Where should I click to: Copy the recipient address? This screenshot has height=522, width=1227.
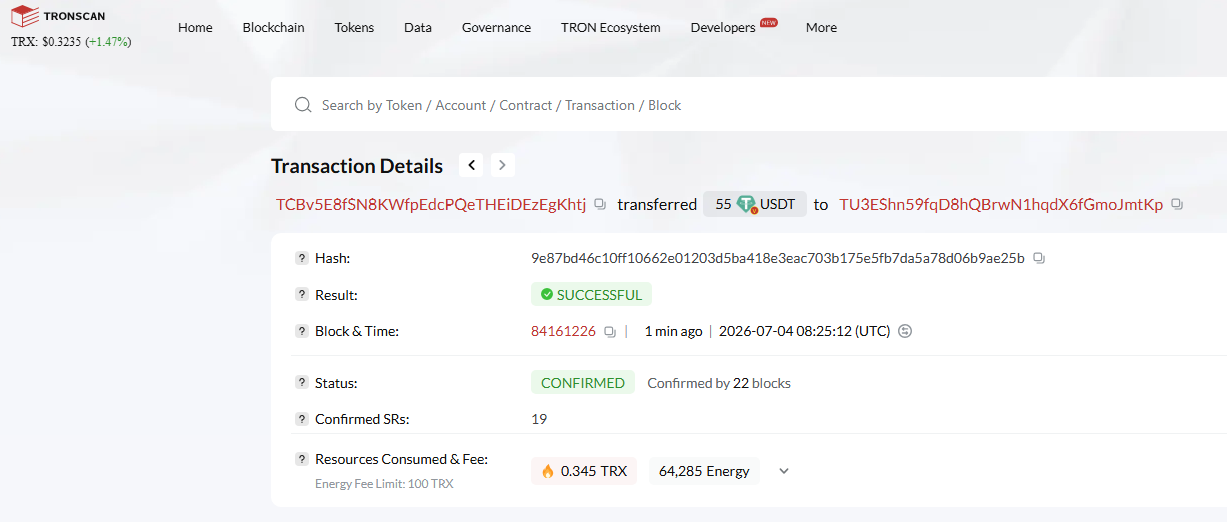tap(1177, 204)
